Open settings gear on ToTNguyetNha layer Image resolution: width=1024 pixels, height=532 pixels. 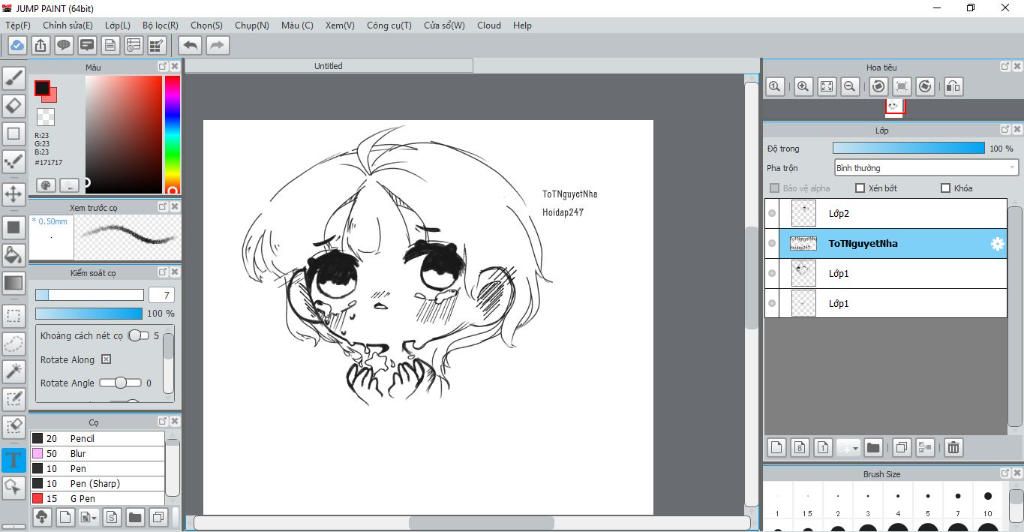click(x=997, y=243)
